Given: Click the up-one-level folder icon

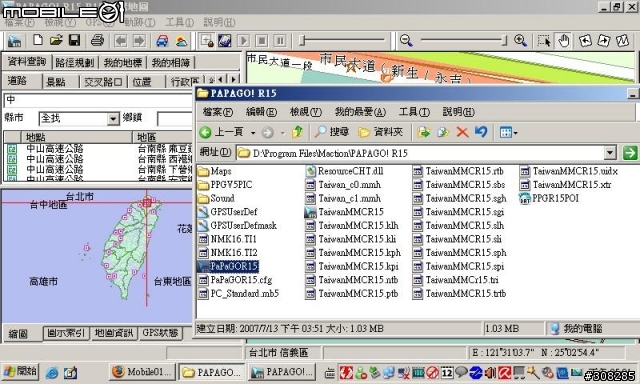Looking at the screenshot, I should pos(297,132).
